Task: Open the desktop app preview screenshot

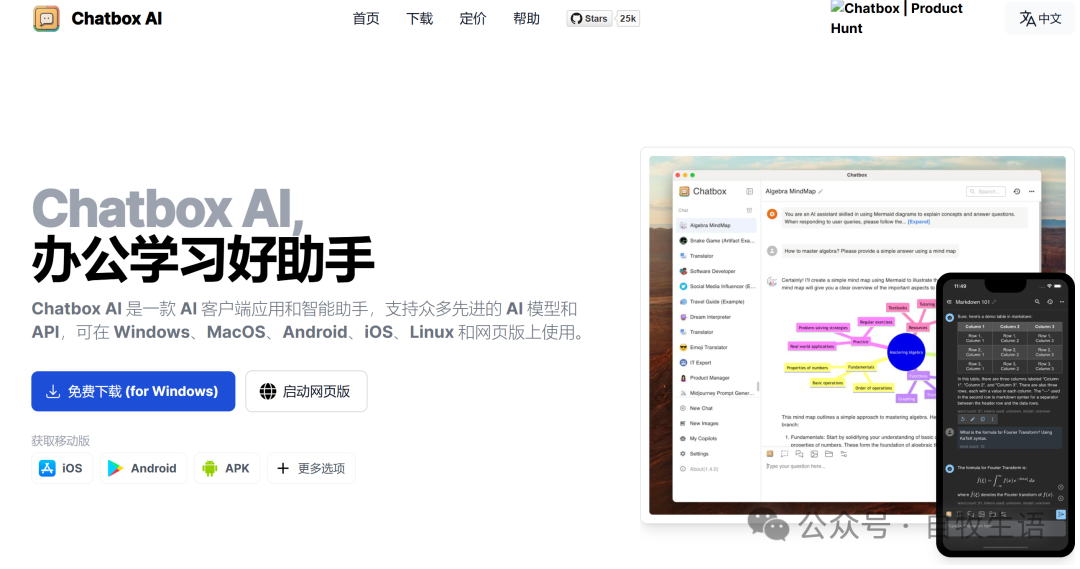Action: [857, 335]
